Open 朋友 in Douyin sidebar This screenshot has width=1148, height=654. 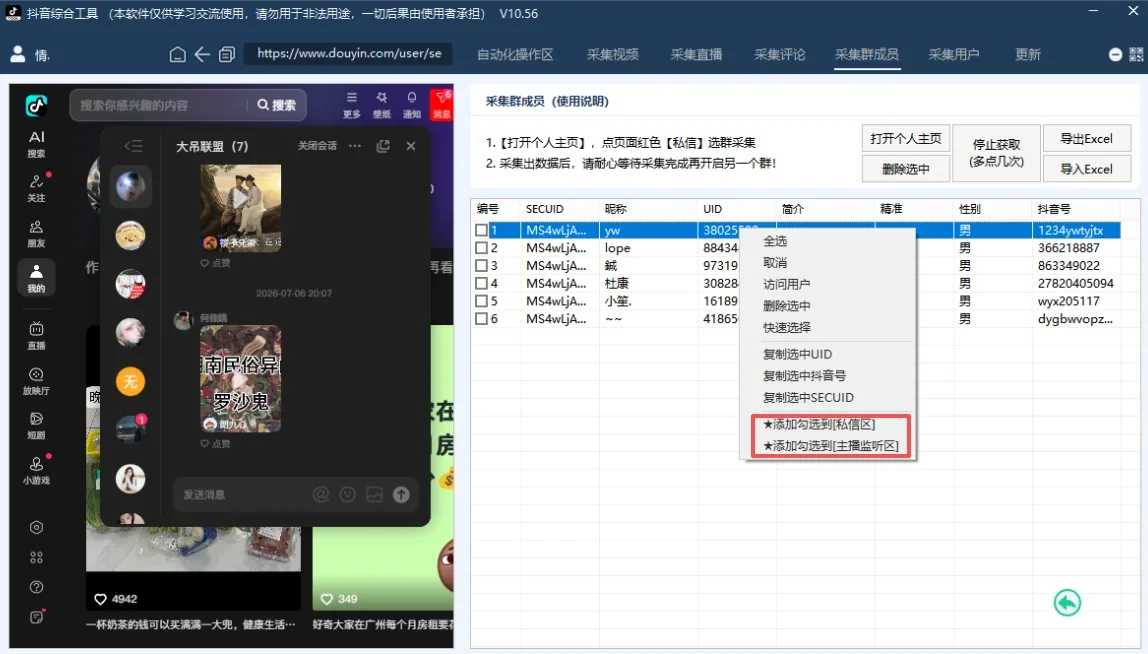tap(37, 234)
